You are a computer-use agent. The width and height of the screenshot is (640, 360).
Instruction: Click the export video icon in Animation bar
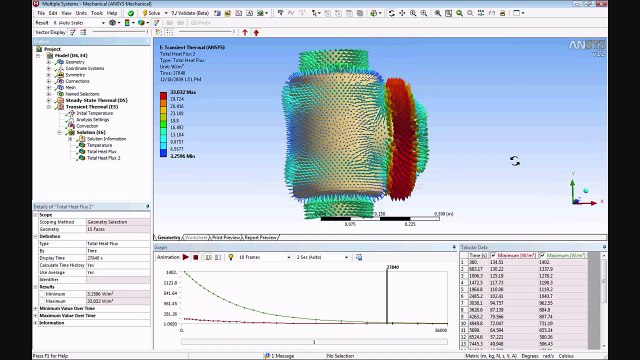[358, 257]
